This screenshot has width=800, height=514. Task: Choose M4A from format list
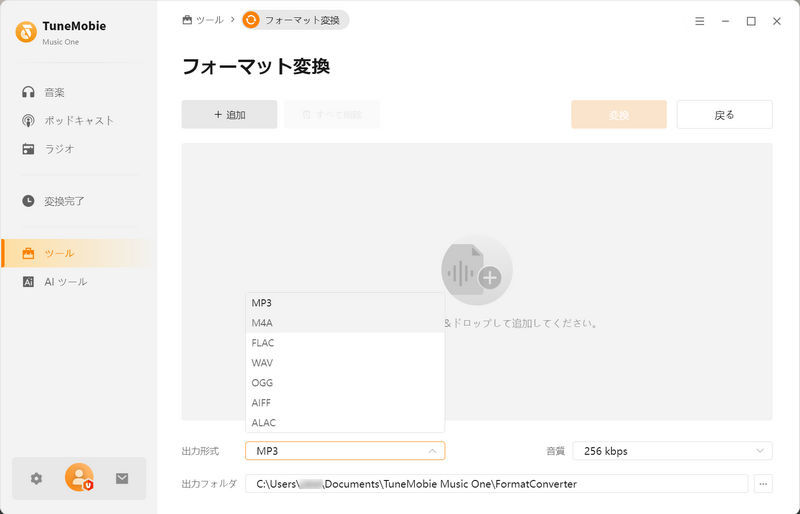click(345, 323)
